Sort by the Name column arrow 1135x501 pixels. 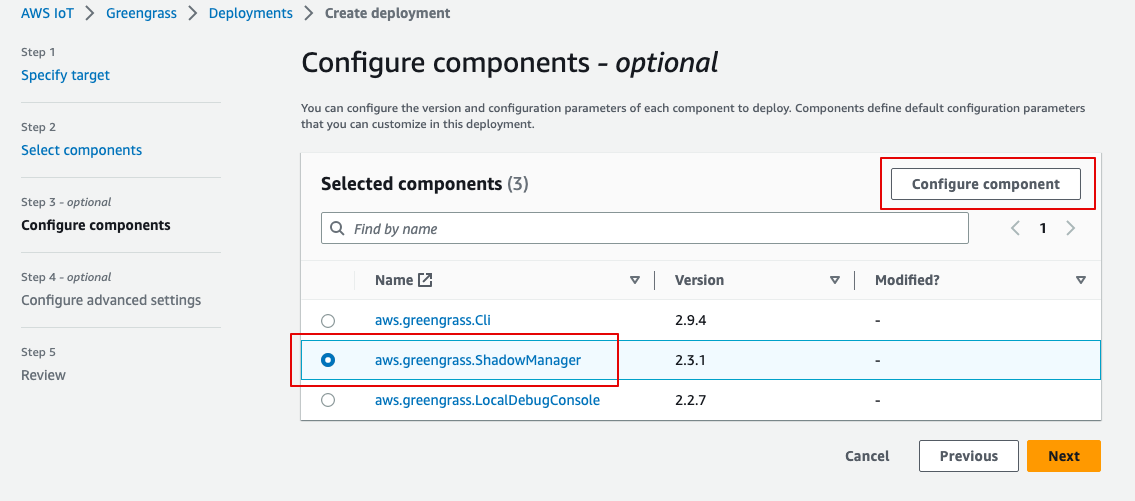point(635,280)
